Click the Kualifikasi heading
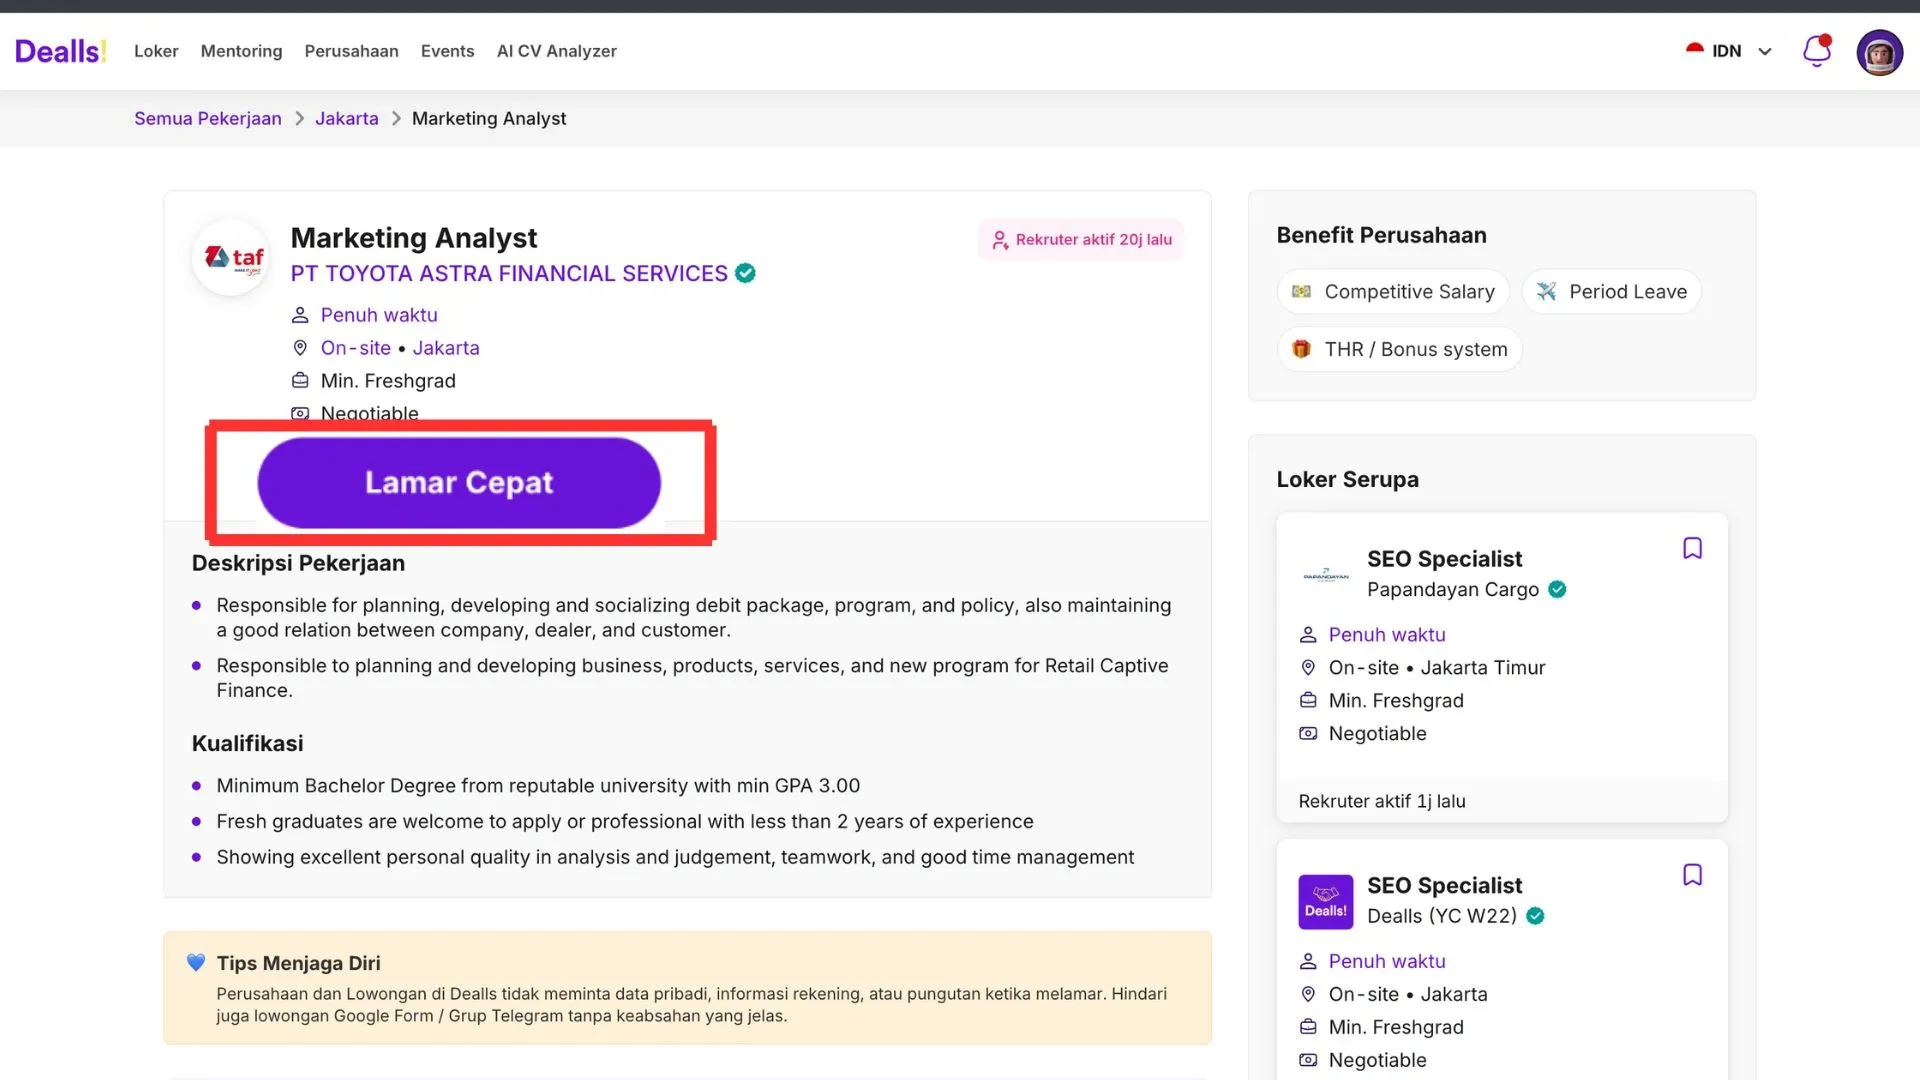This screenshot has width=1920, height=1080. point(247,744)
